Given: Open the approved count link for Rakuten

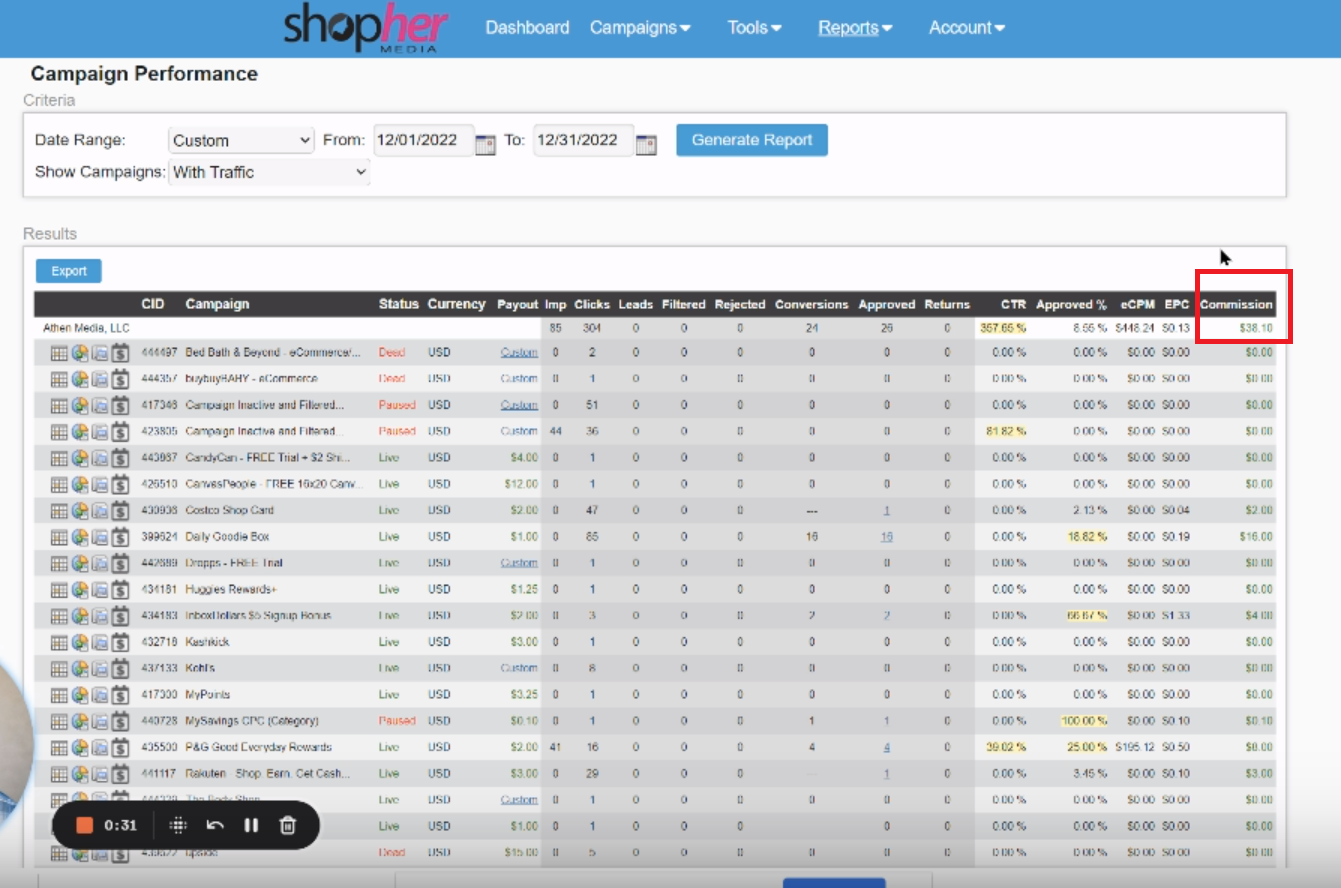Looking at the screenshot, I should point(886,774).
